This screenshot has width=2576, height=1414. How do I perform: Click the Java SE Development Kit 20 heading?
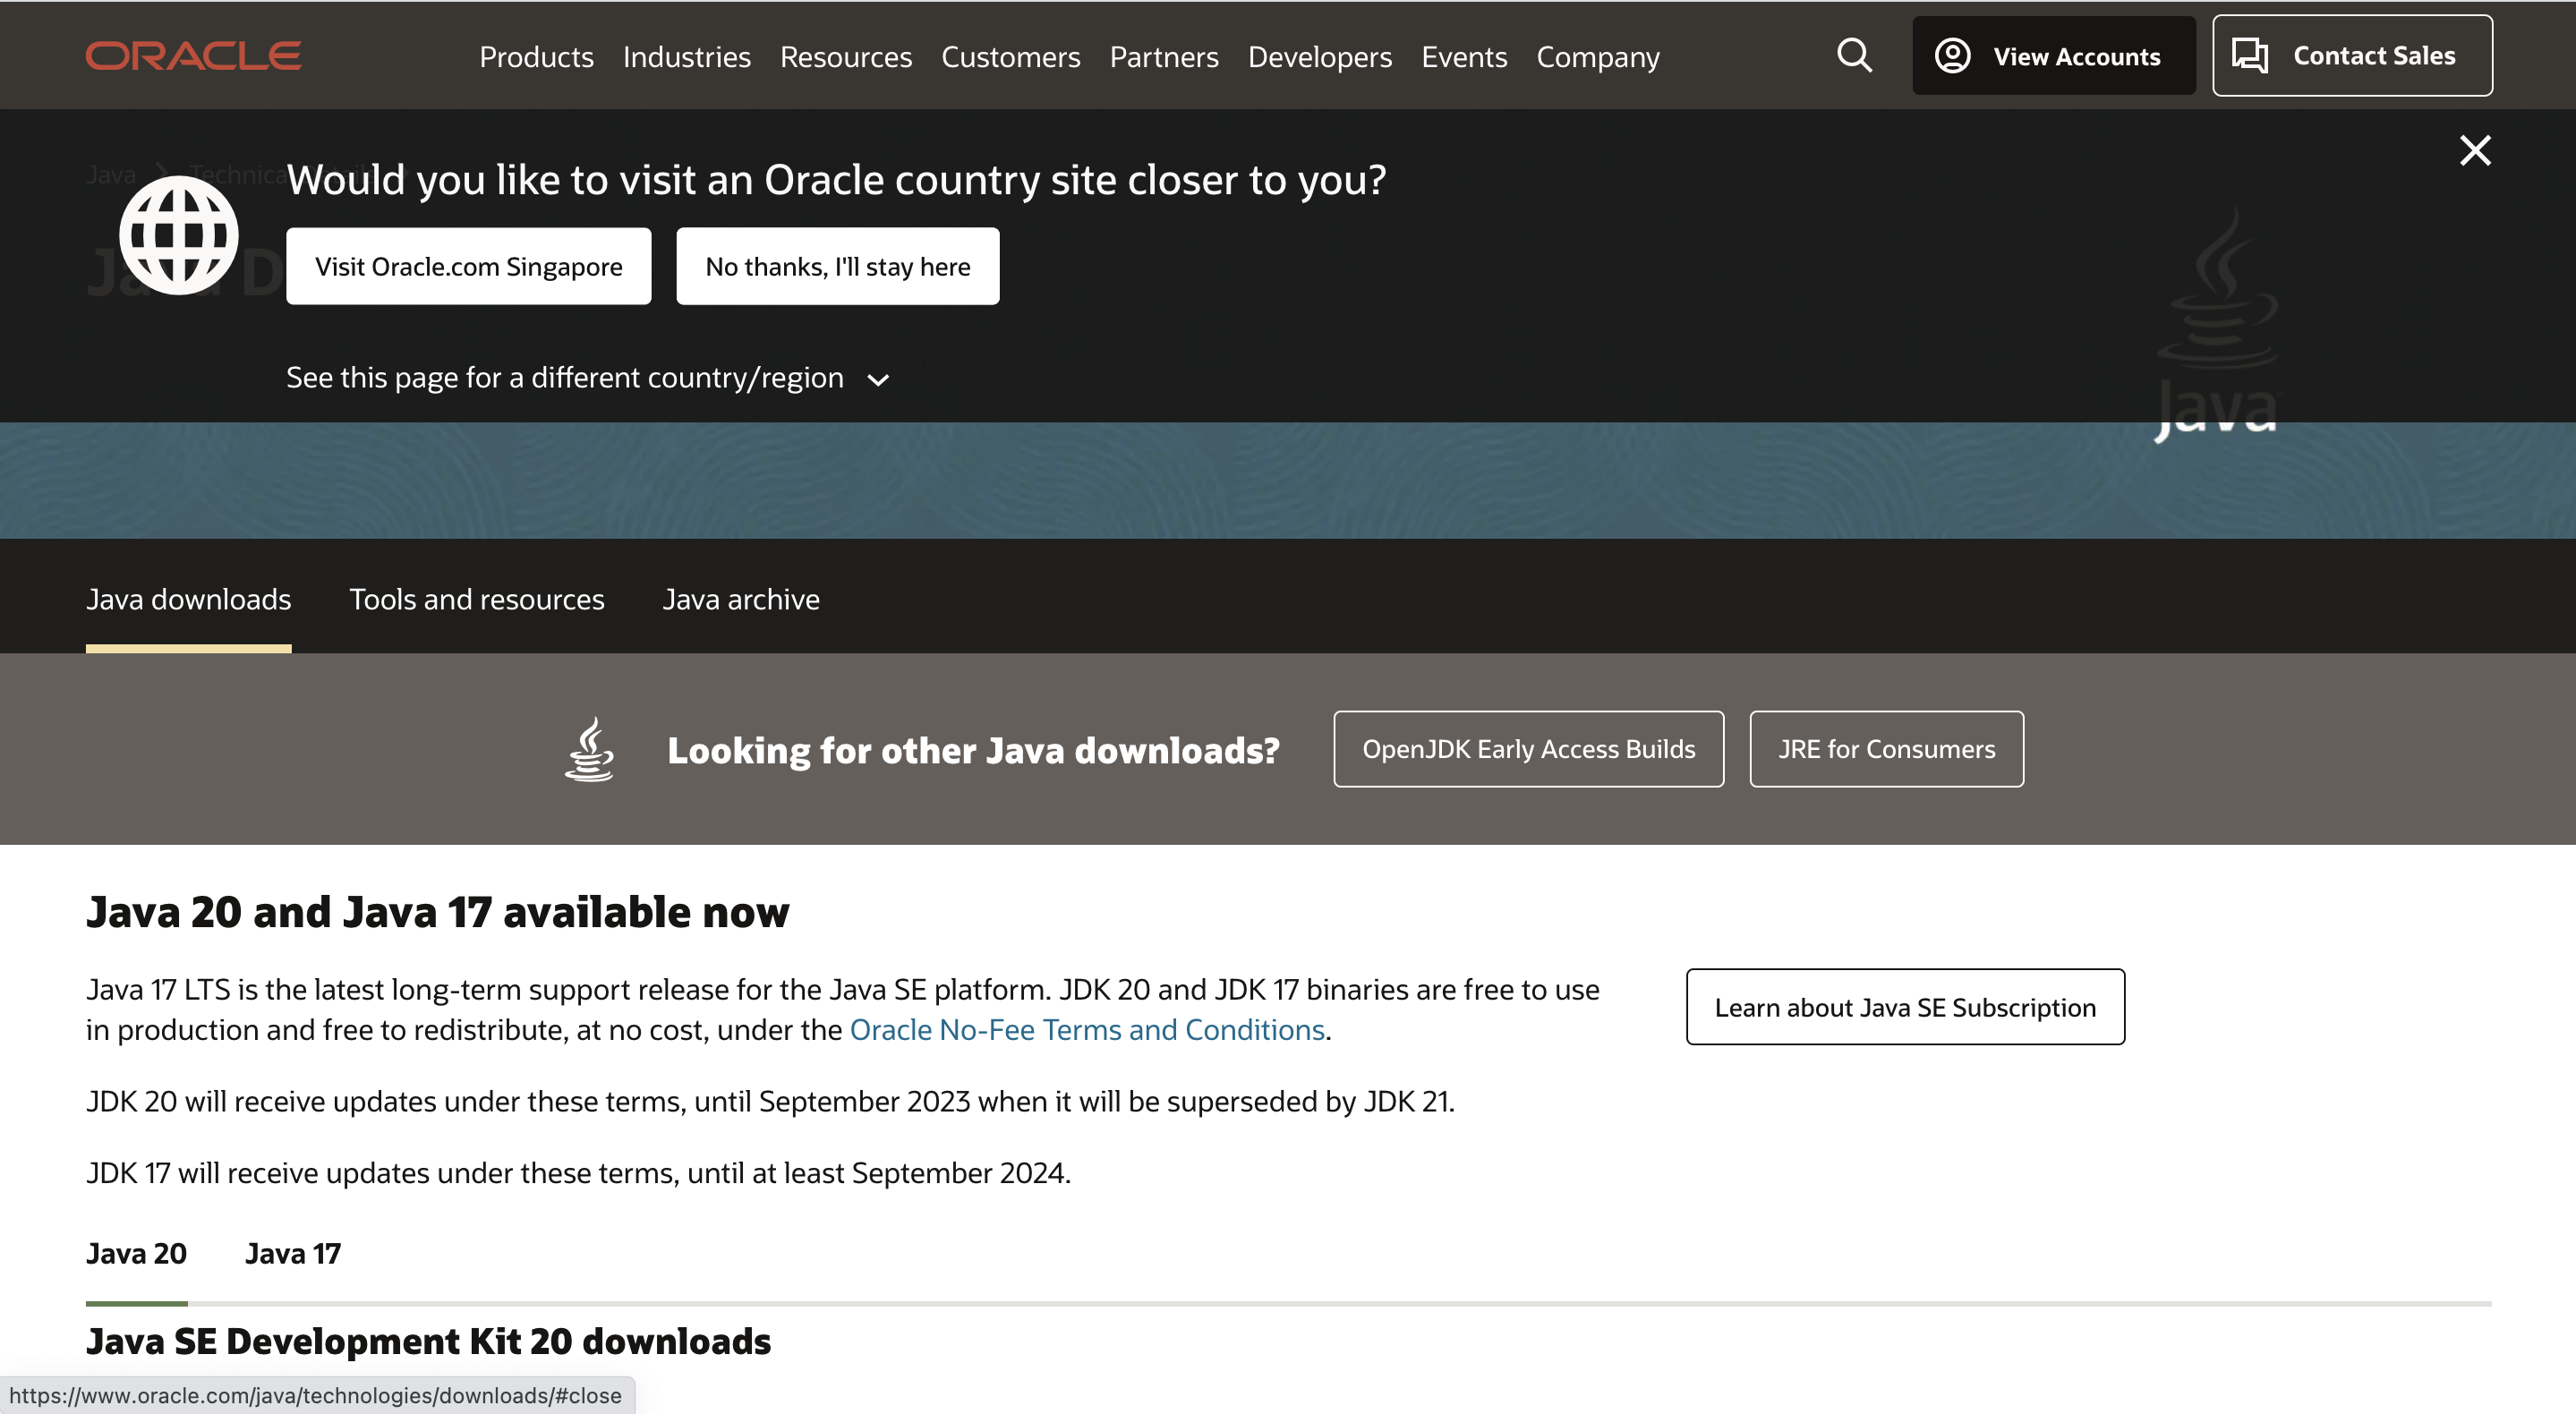point(428,1341)
